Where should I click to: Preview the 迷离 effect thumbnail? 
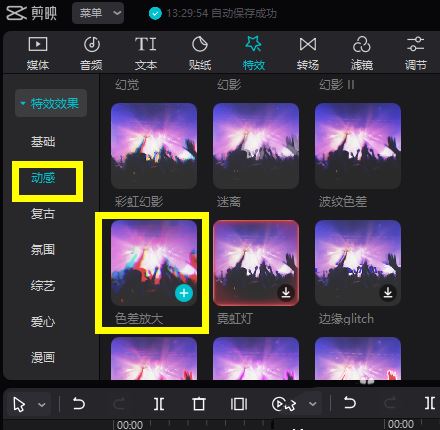[x=256, y=146]
